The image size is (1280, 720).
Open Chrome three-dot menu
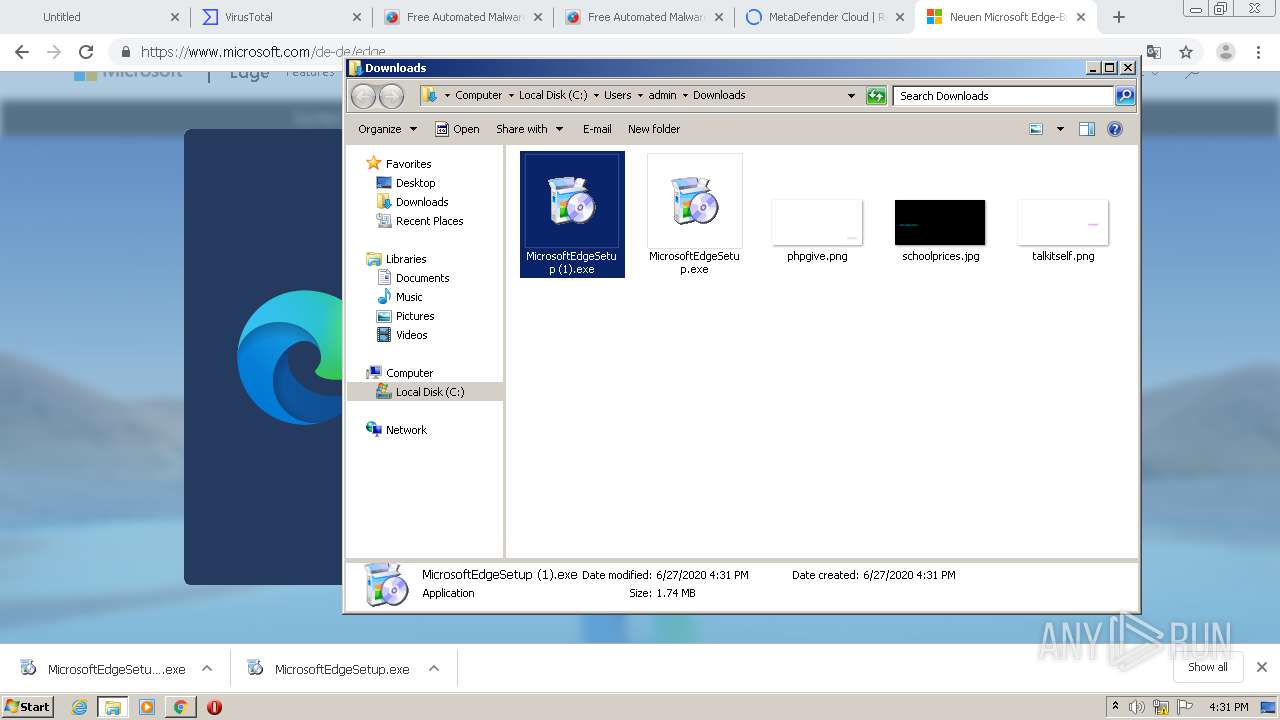coord(1259,52)
